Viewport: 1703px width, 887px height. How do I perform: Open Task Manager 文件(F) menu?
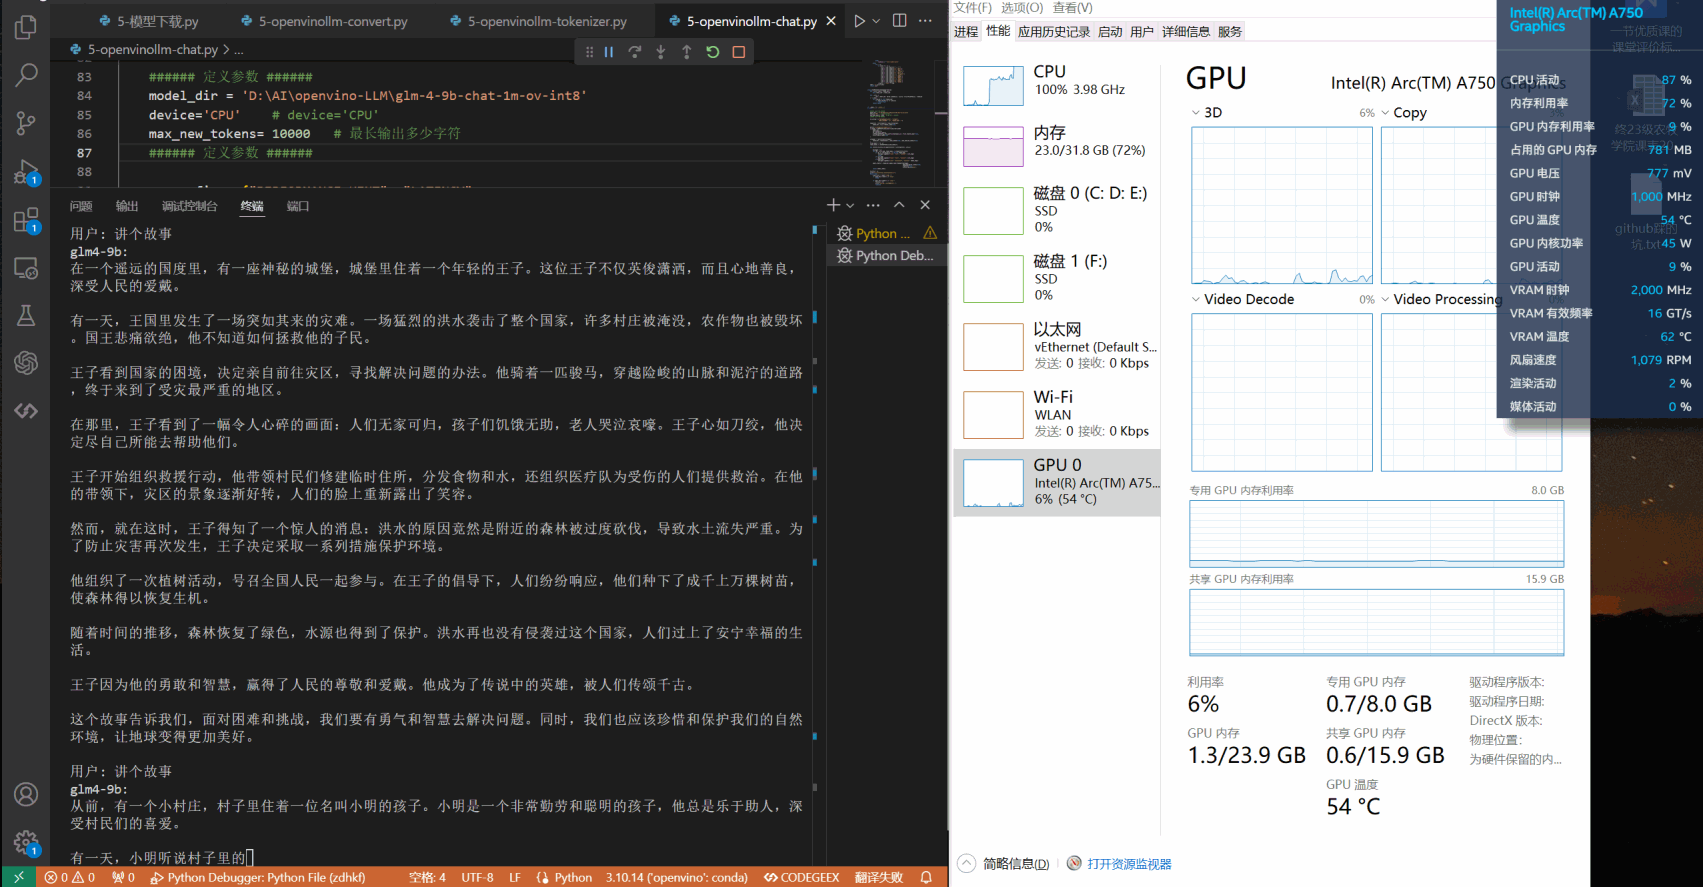point(972,8)
